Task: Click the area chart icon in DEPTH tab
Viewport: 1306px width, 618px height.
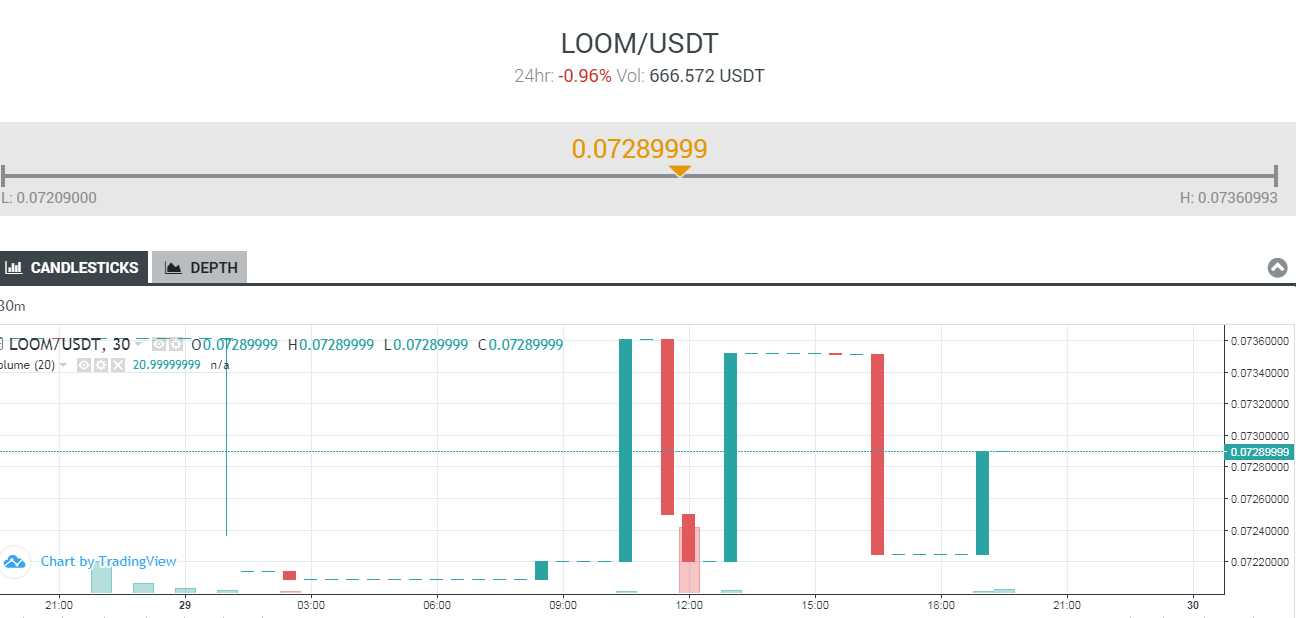Action: pyautogui.click(x=173, y=268)
